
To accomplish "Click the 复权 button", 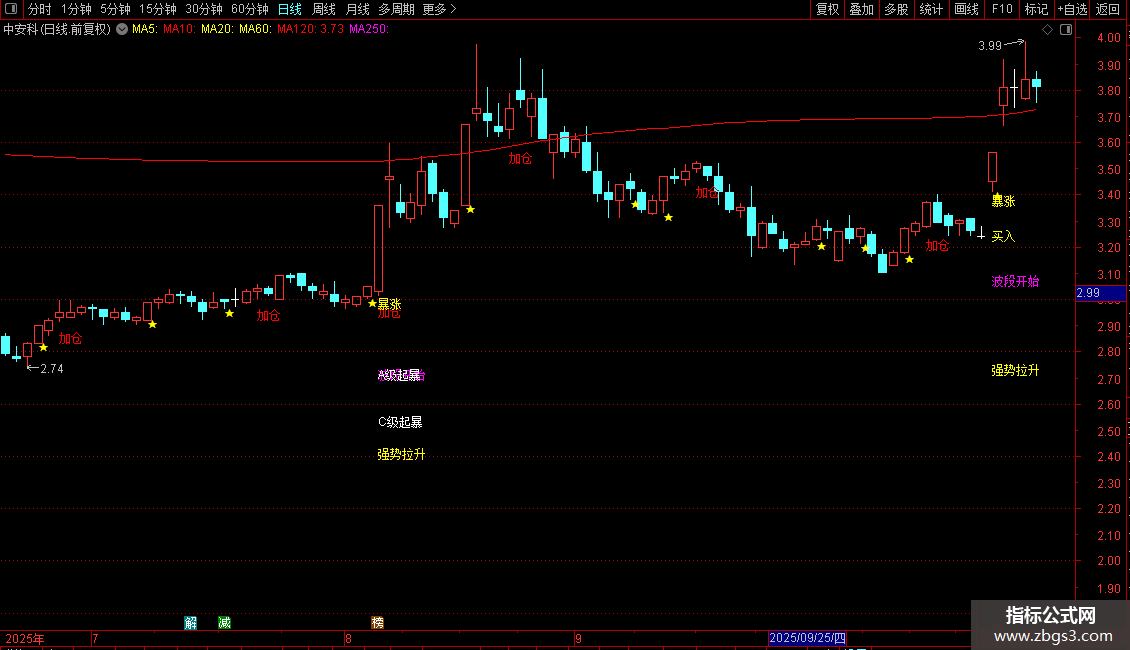I will [x=827, y=9].
